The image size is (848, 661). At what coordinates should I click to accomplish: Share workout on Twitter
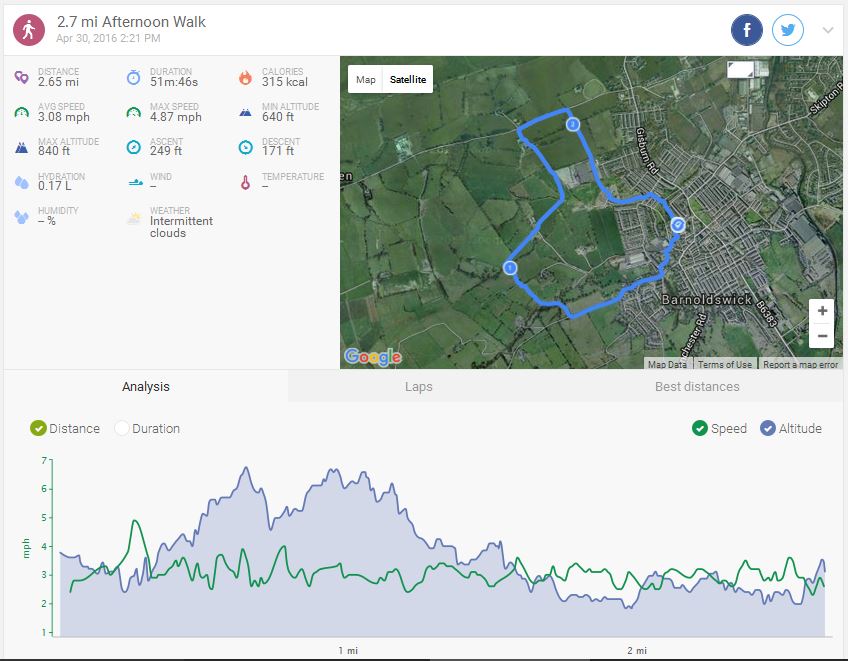point(788,30)
